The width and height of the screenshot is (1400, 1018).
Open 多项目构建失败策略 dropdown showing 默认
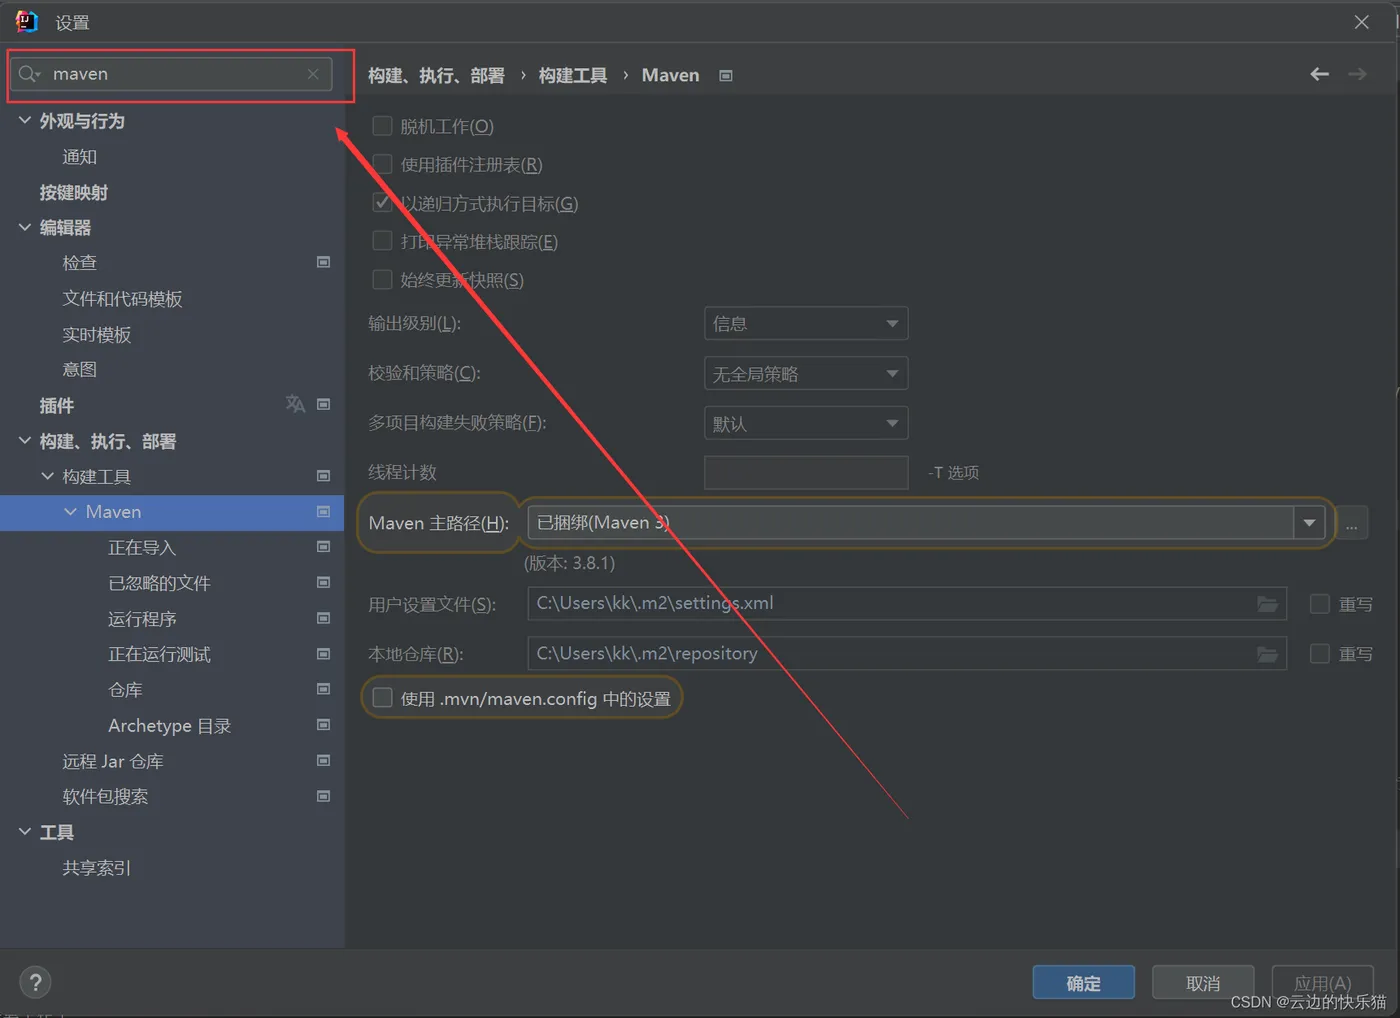coord(806,423)
